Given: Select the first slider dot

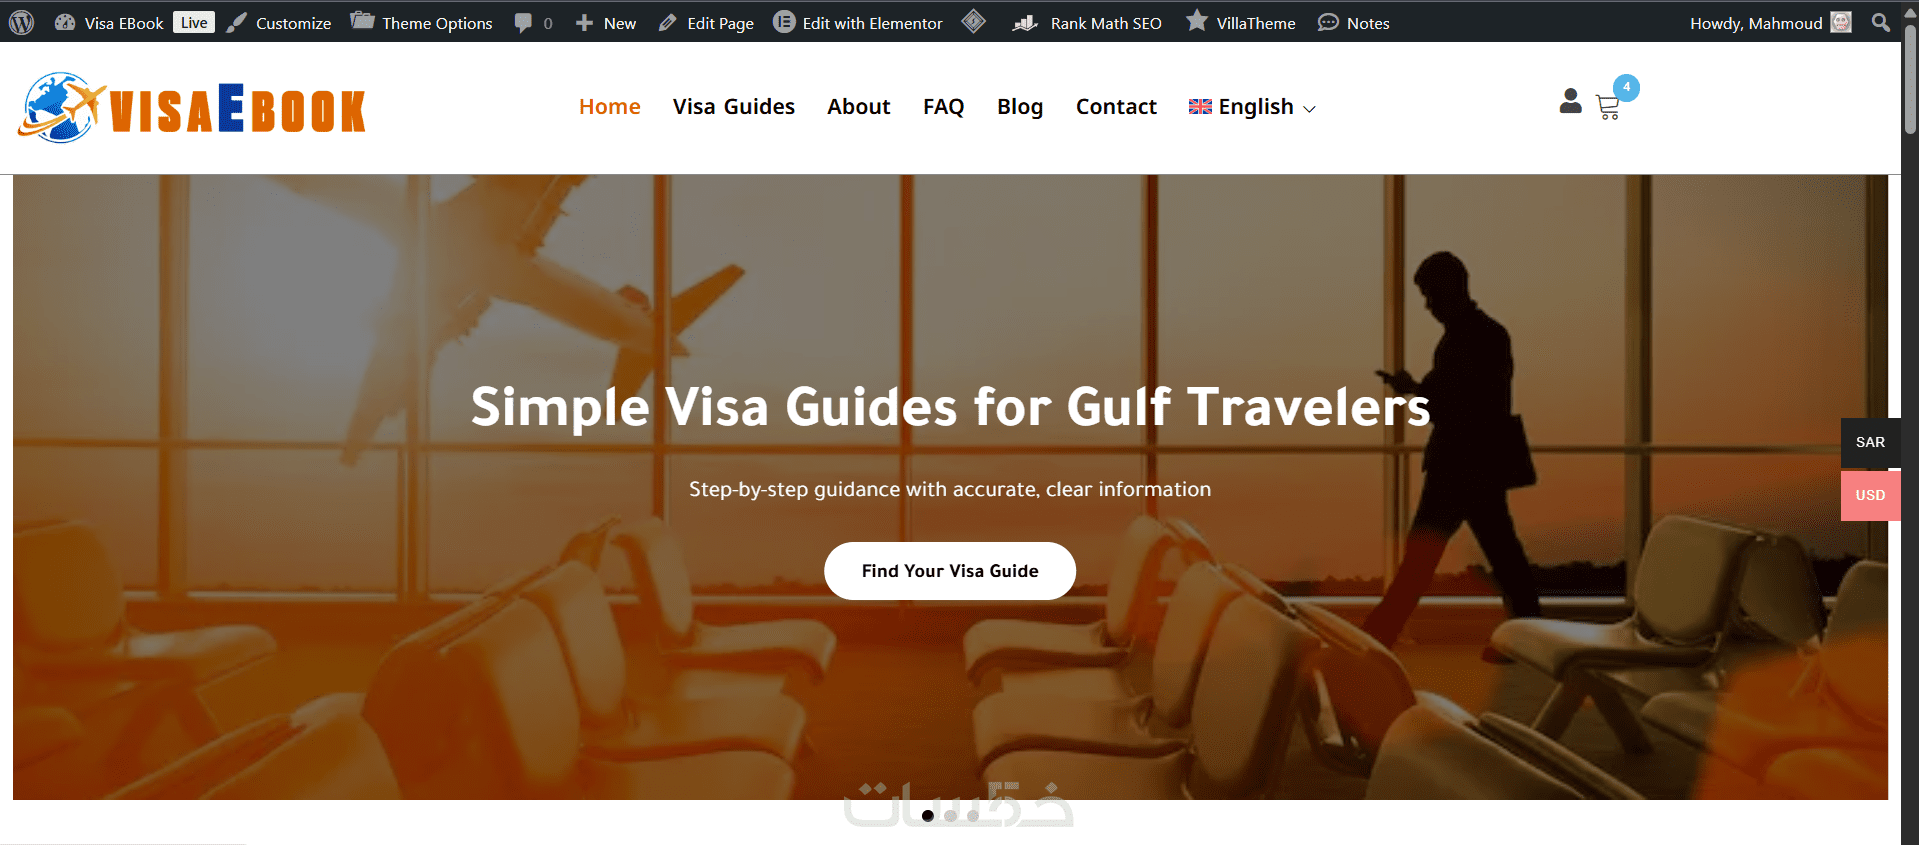Looking at the screenshot, I should [x=928, y=816].
